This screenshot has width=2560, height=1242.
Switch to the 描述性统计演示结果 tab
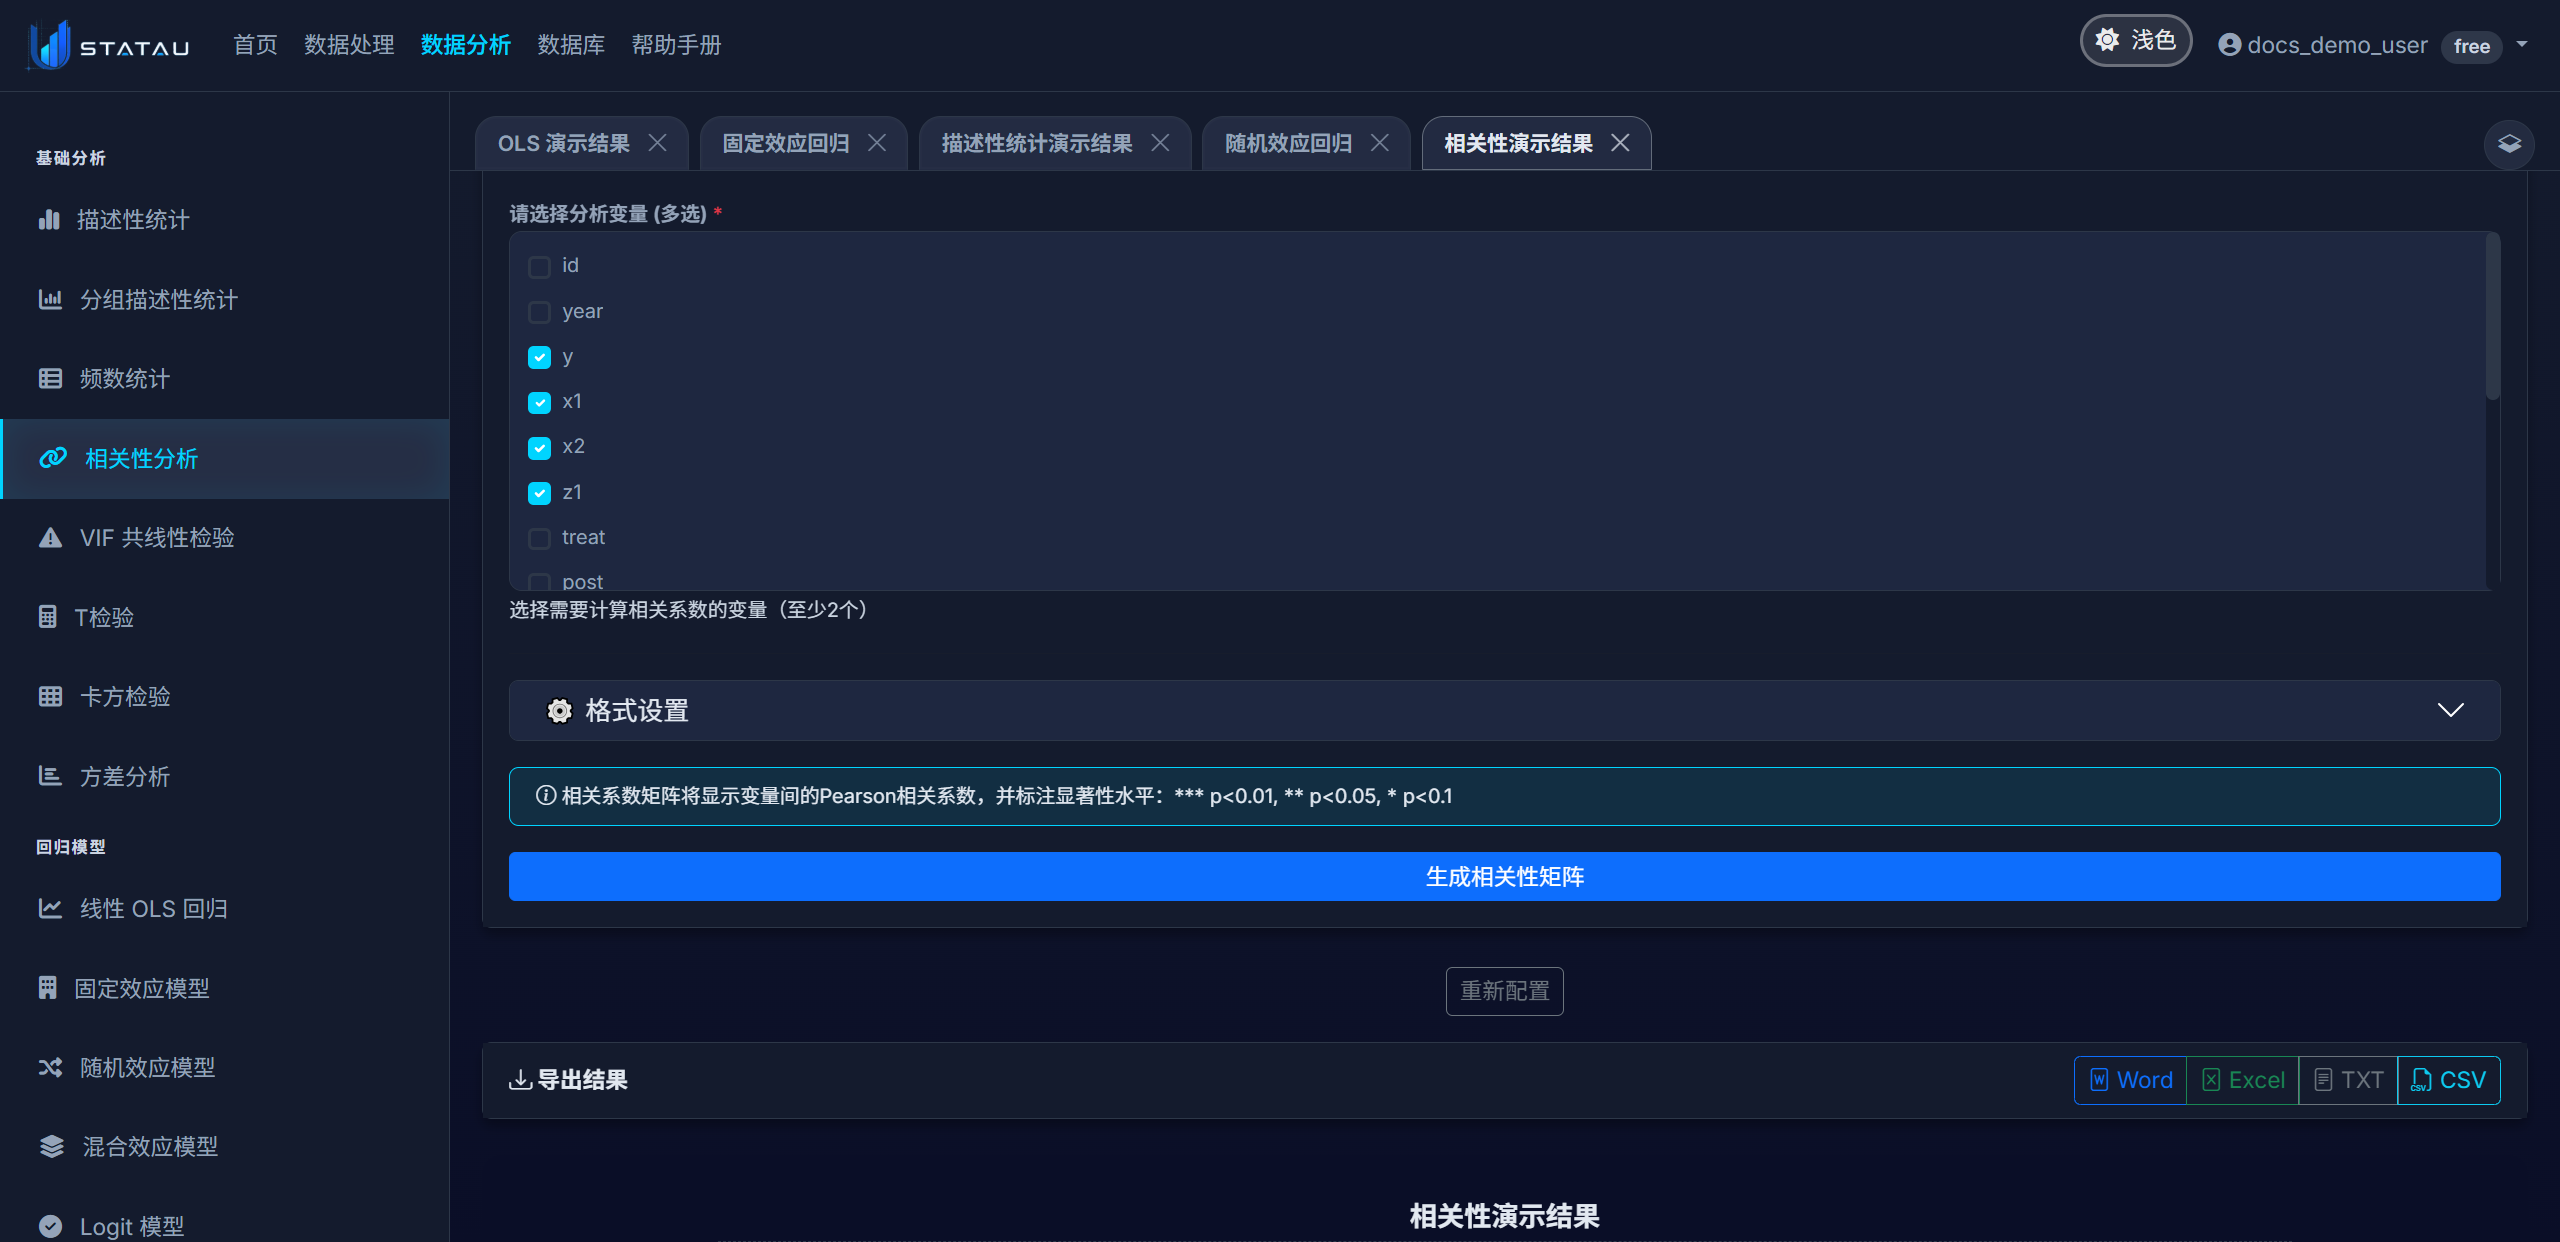[x=1037, y=143]
